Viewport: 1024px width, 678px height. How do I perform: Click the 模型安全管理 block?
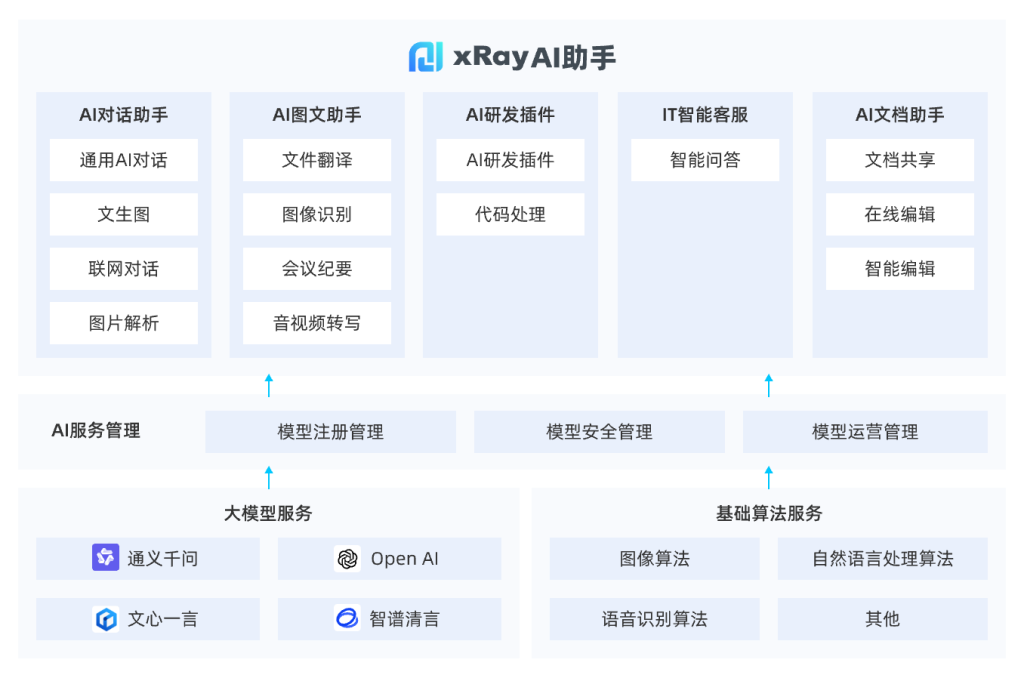pyautogui.click(x=599, y=432)
